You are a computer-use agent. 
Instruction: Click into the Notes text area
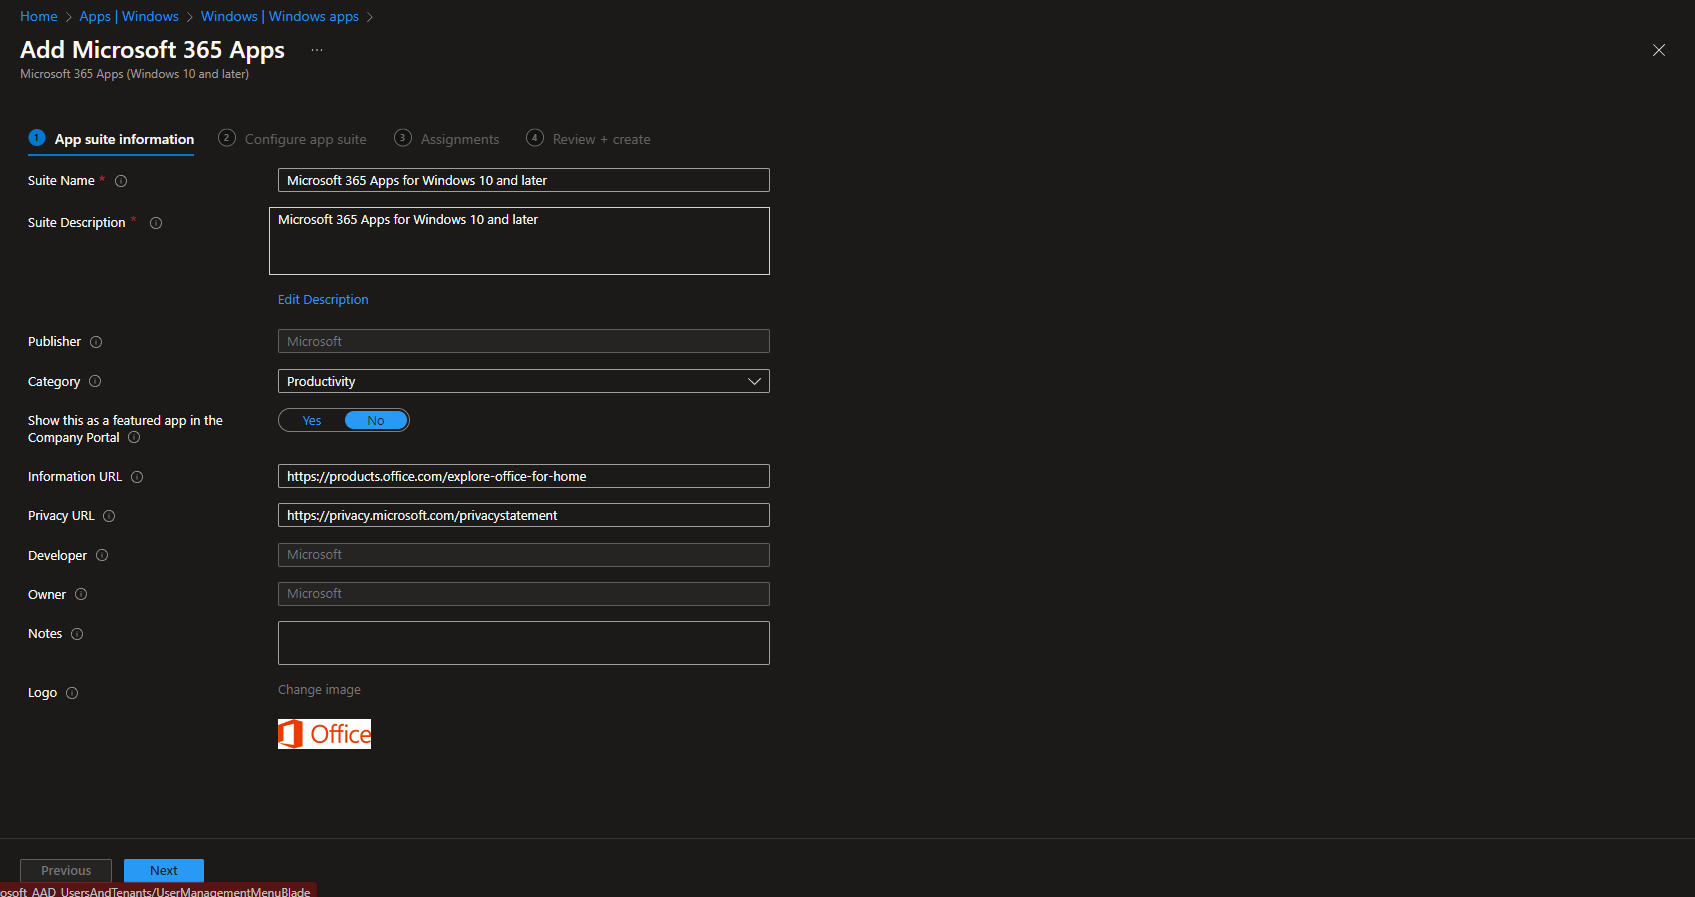[524, 643]
